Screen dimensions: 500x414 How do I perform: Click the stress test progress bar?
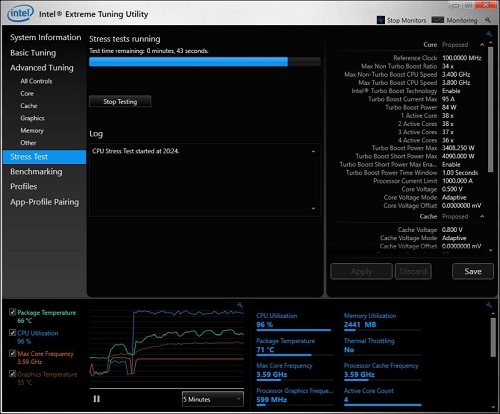coord(205,62)
